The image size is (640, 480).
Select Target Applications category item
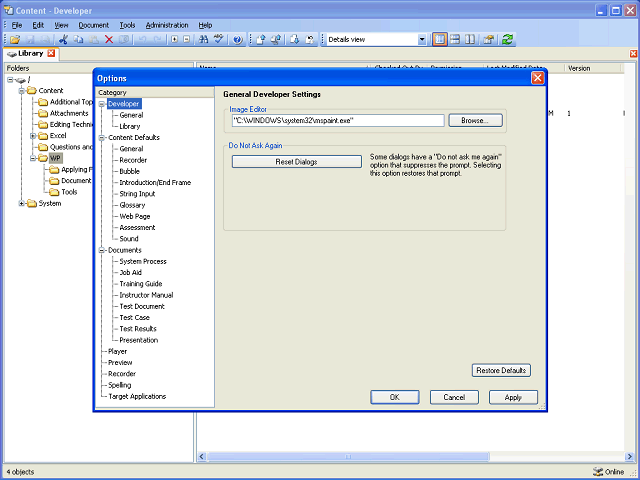pos(137,396)
